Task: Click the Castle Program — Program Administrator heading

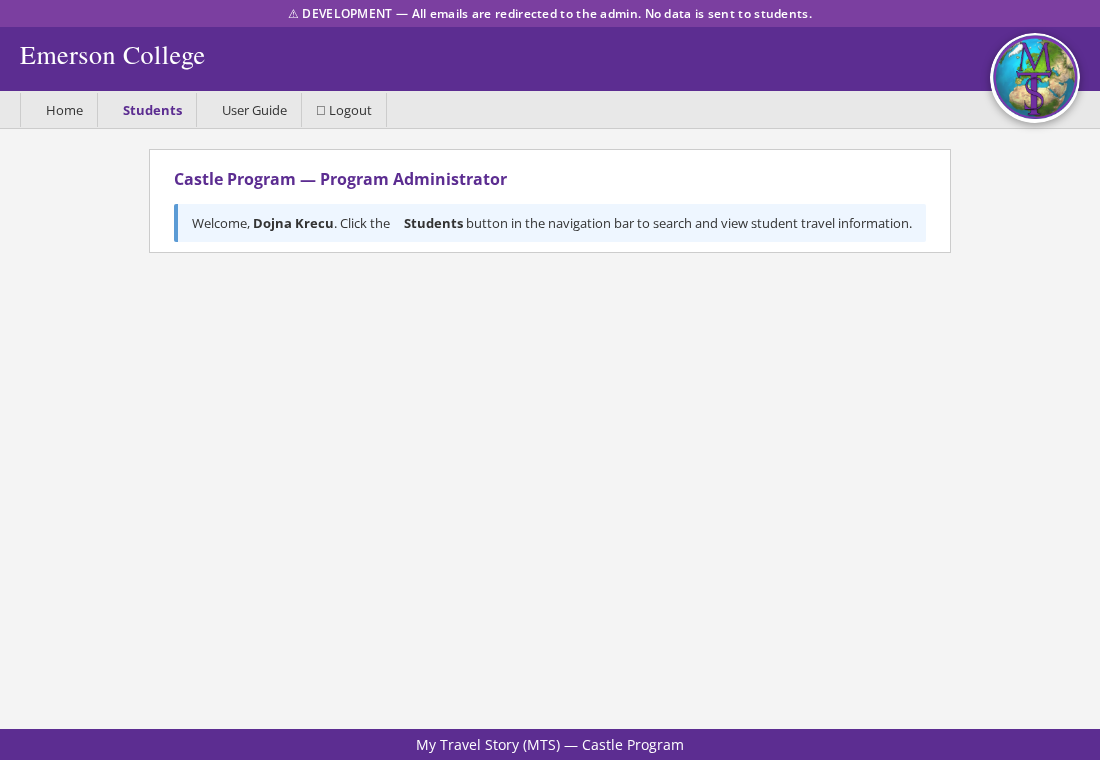Action: coord(340,179)
